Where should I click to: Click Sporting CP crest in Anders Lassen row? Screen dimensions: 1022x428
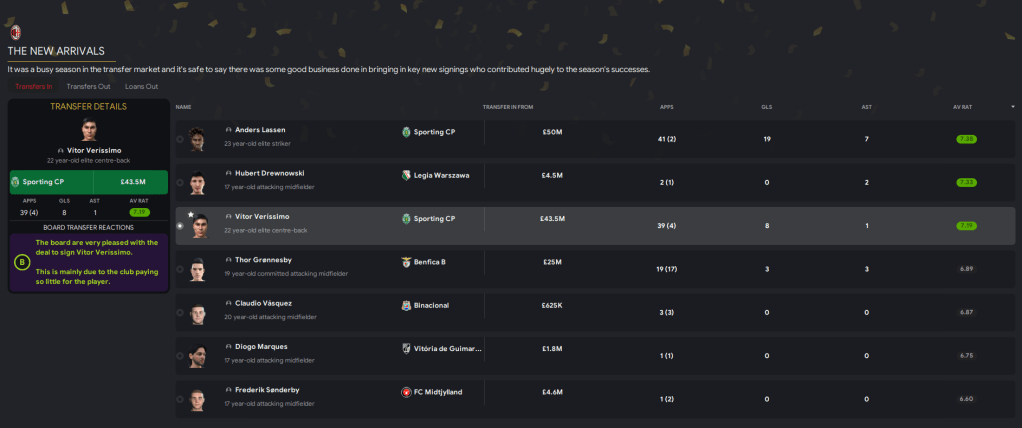pos(406,131)
